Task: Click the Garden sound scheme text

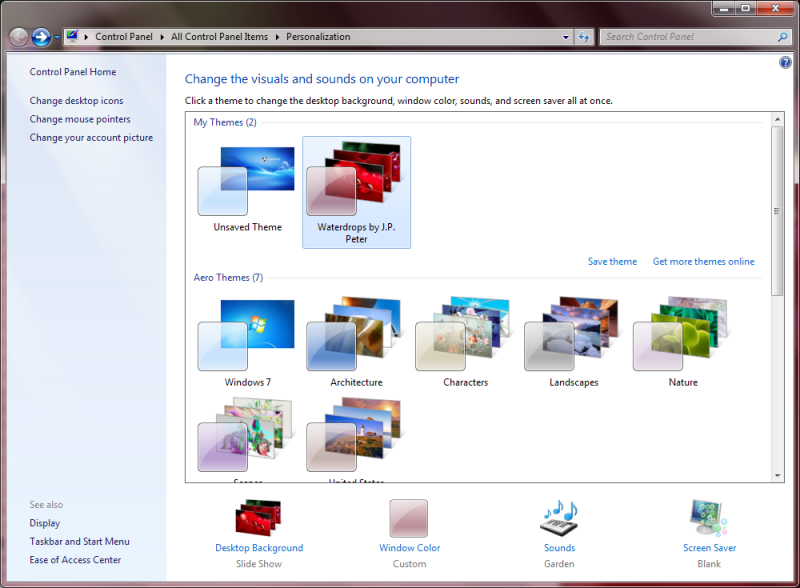Action: [559, 564]
